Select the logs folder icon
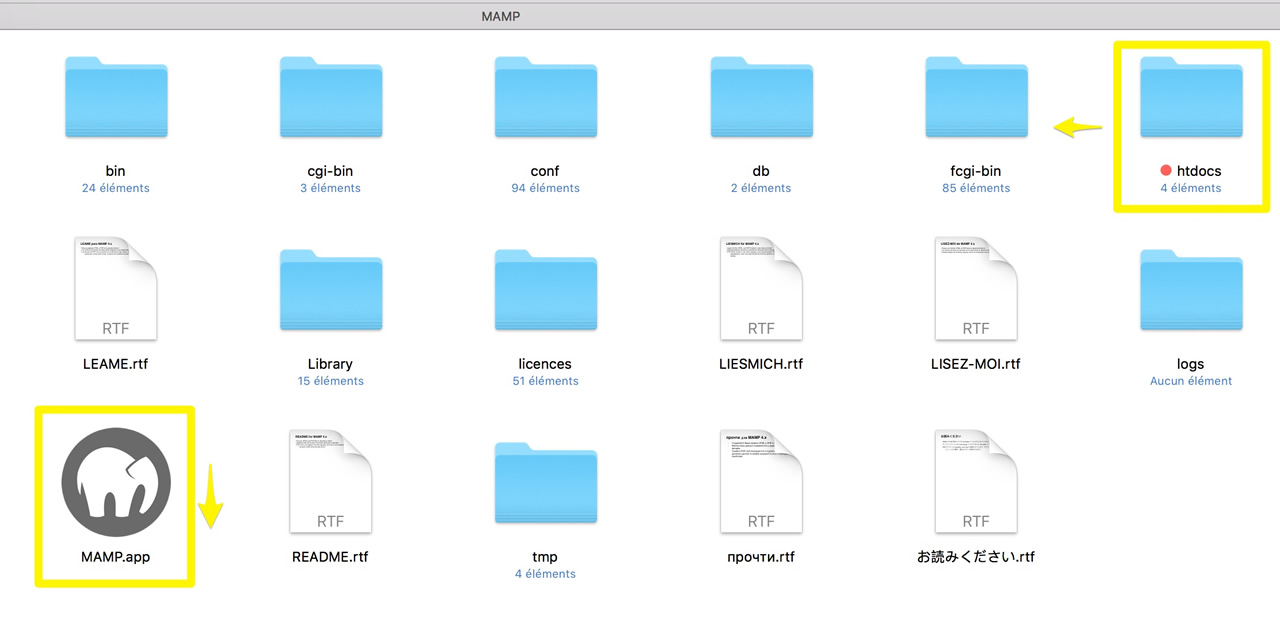 [x=1191, y=290]
